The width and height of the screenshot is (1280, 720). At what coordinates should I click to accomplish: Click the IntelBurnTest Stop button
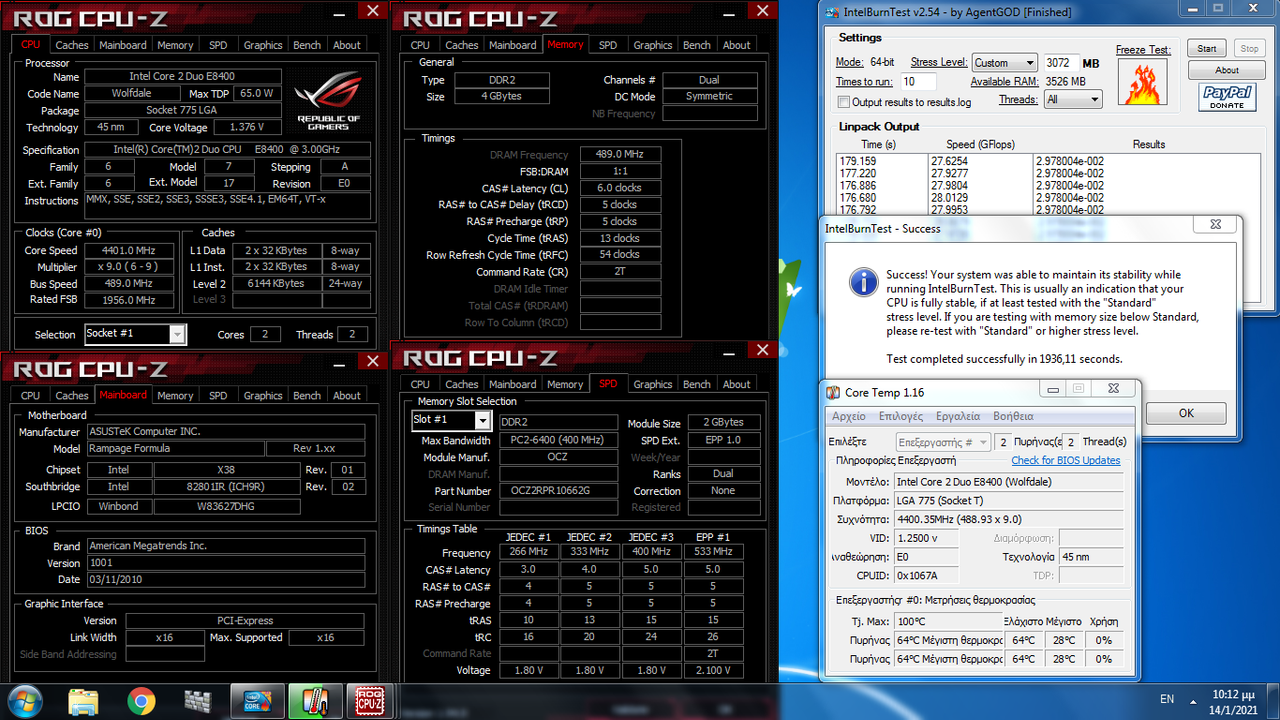1249,48
